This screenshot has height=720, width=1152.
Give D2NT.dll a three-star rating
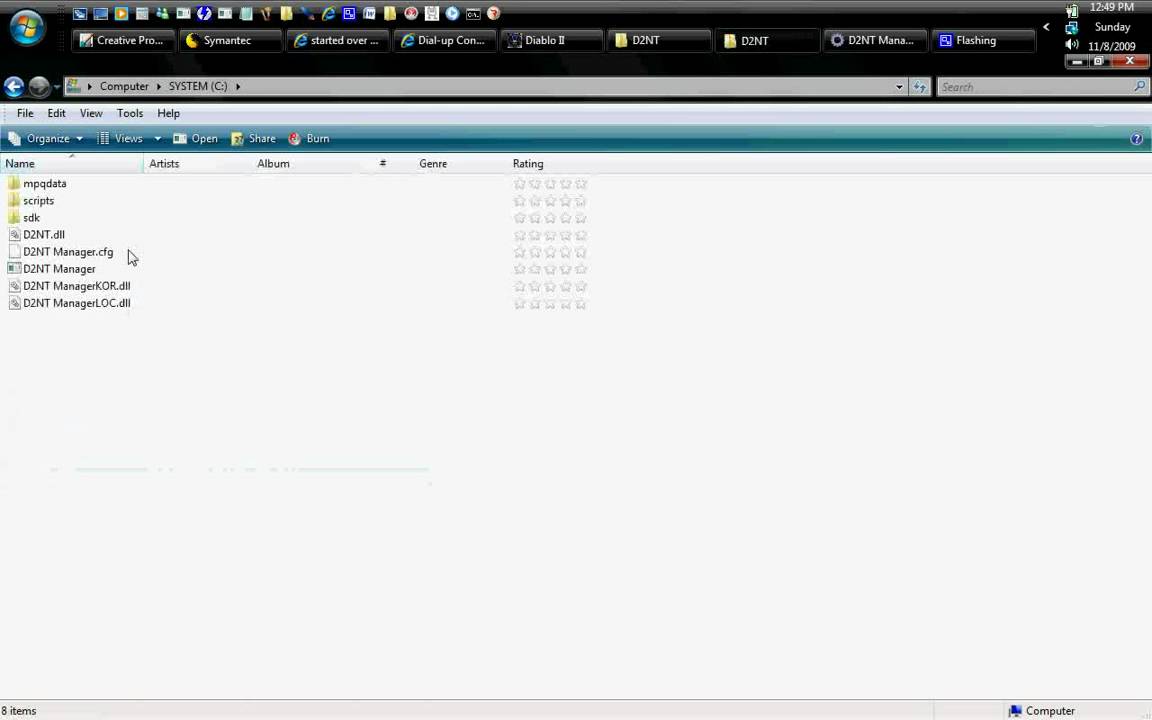[550, 235]
